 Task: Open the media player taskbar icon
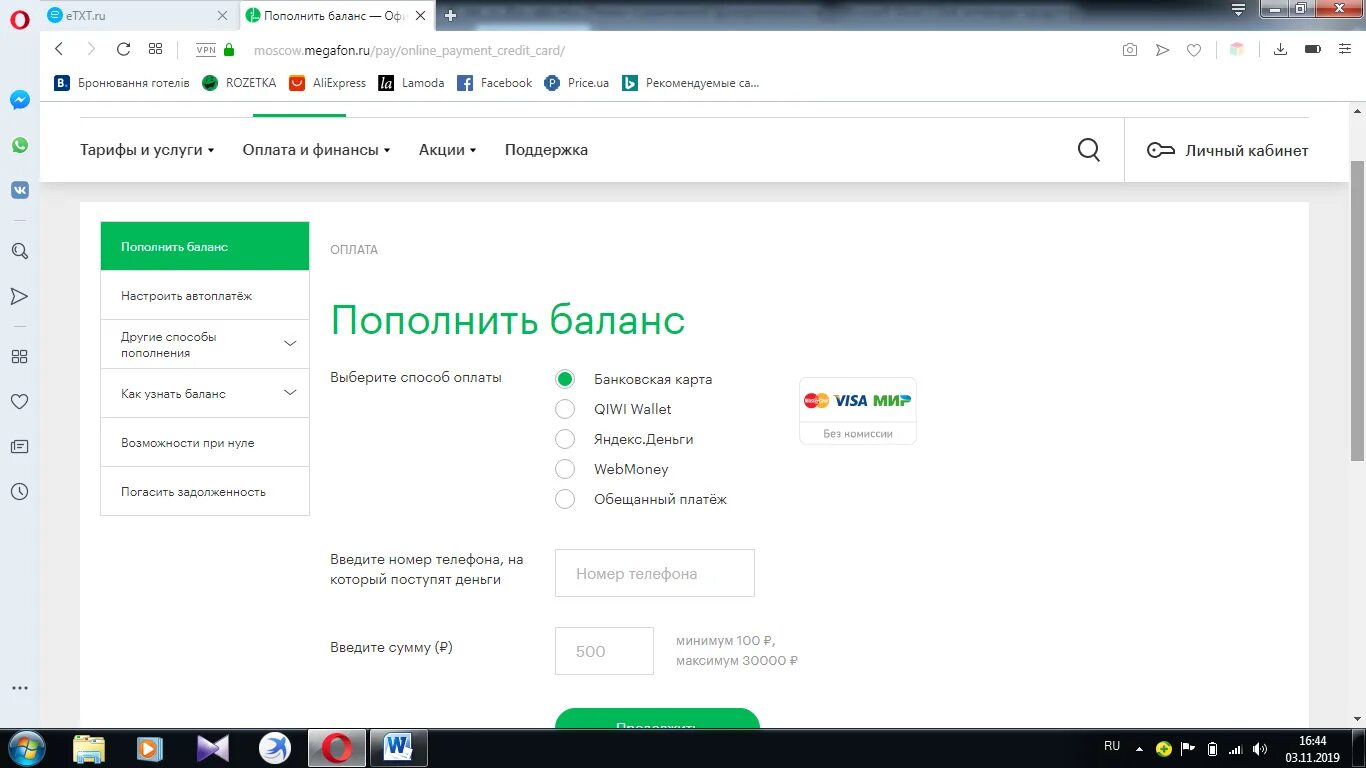click(150, 748)
